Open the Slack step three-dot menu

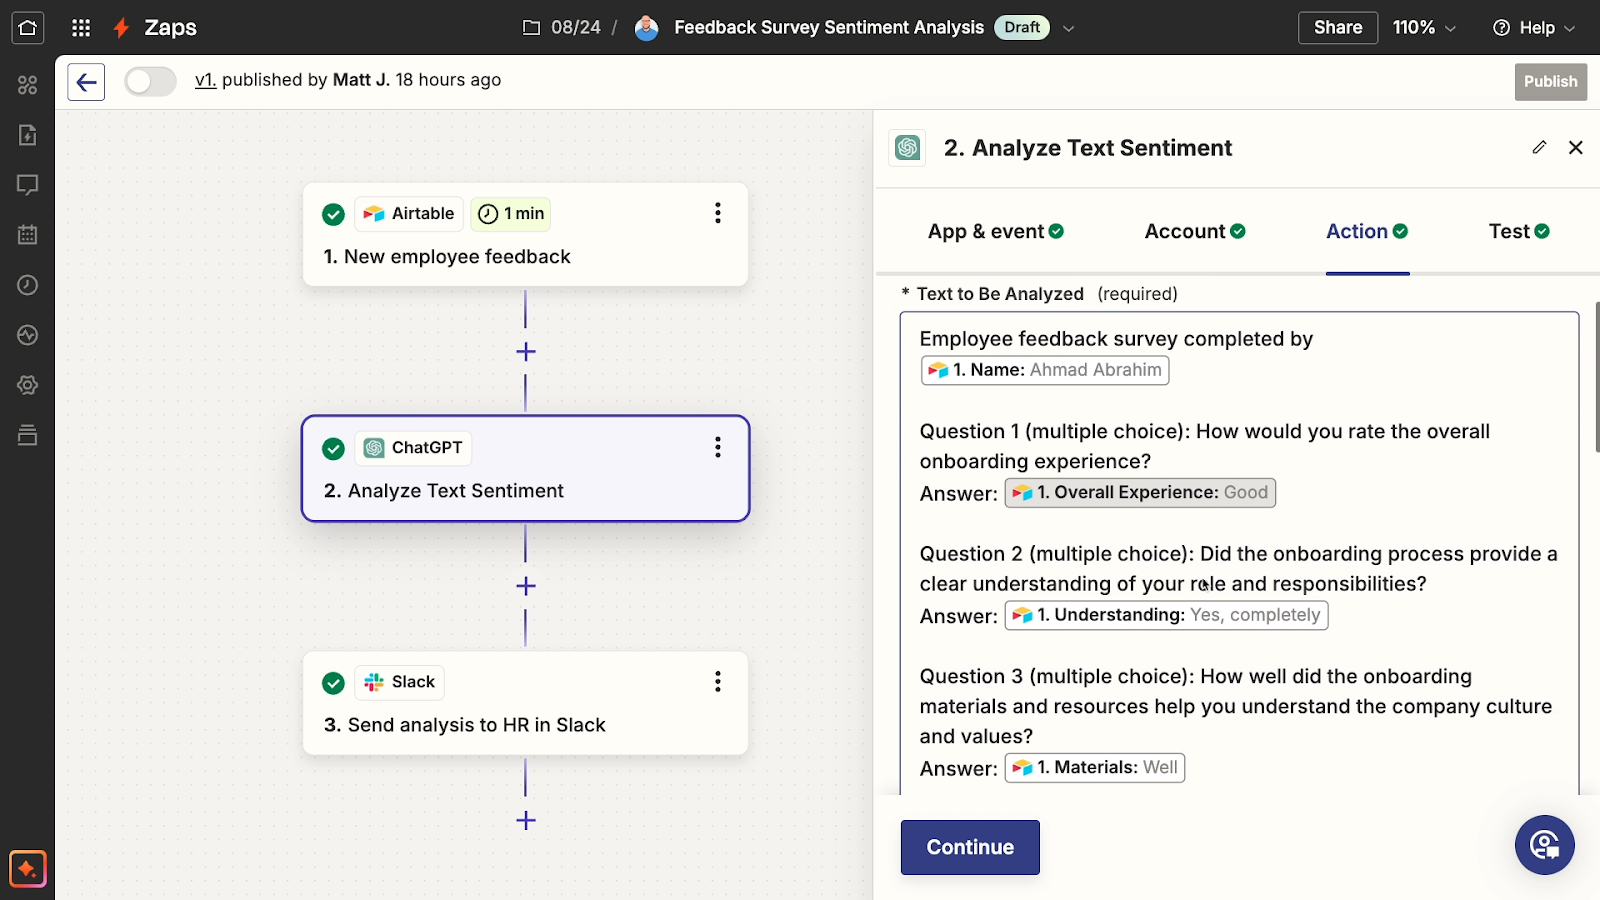(x=717, y=681)
